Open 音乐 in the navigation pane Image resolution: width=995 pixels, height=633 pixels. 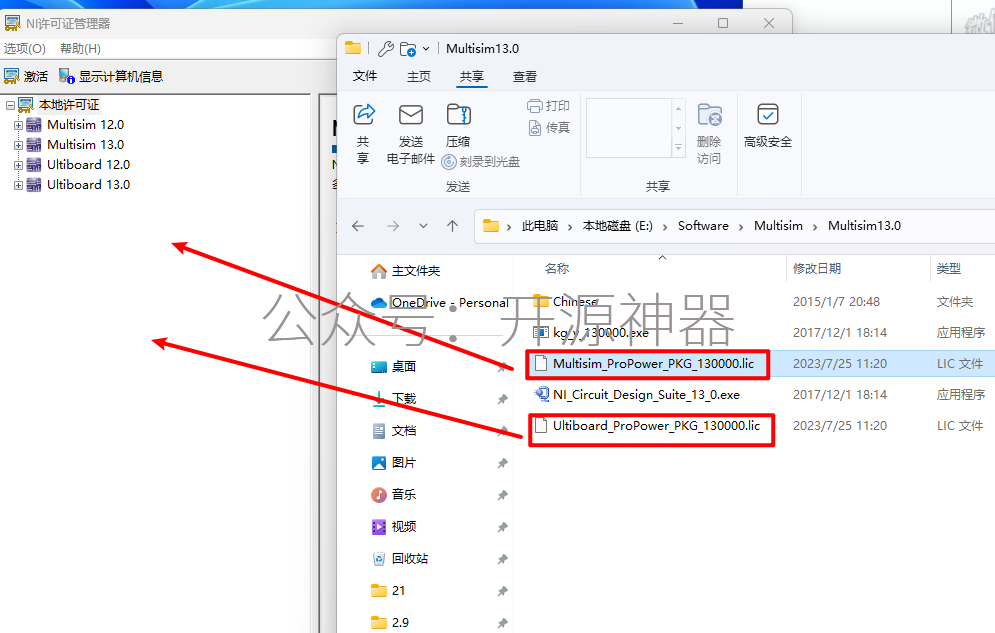(394, 494)
